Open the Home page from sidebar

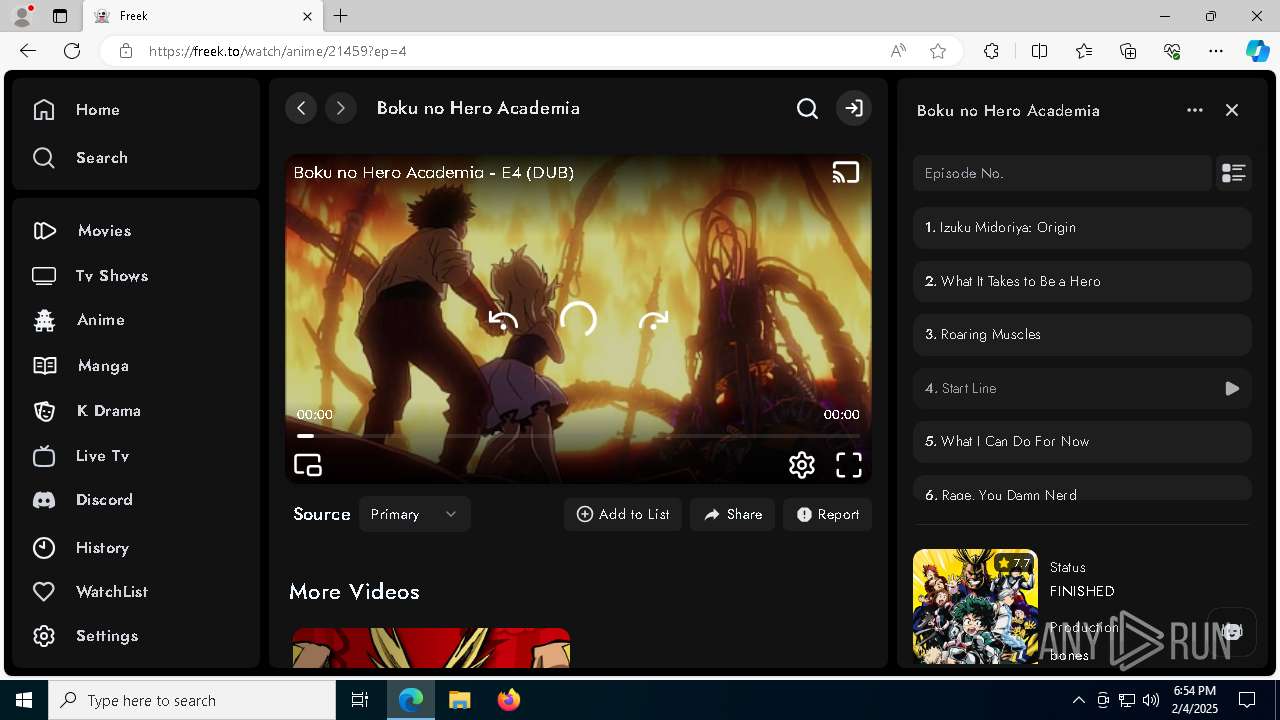click(x=76, y=110)
